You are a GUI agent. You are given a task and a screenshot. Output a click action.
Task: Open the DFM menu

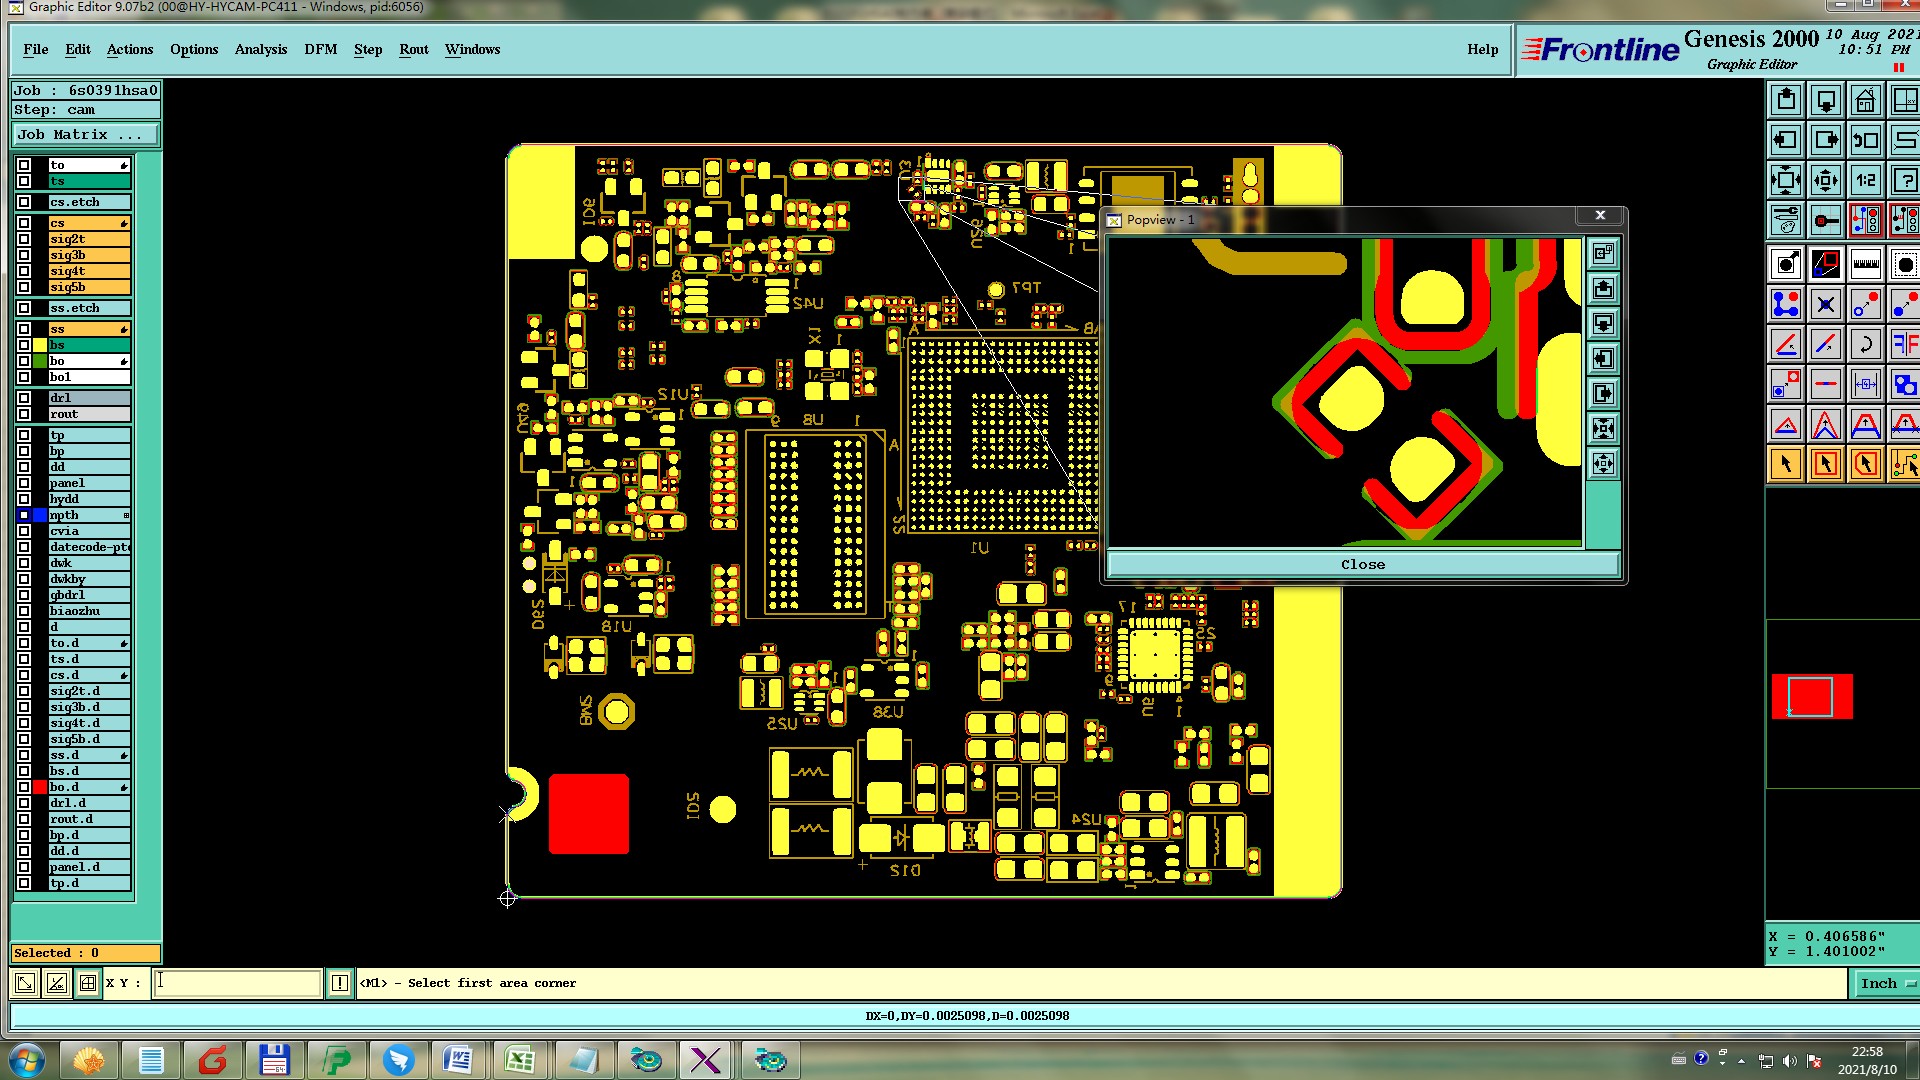[321, 49]
